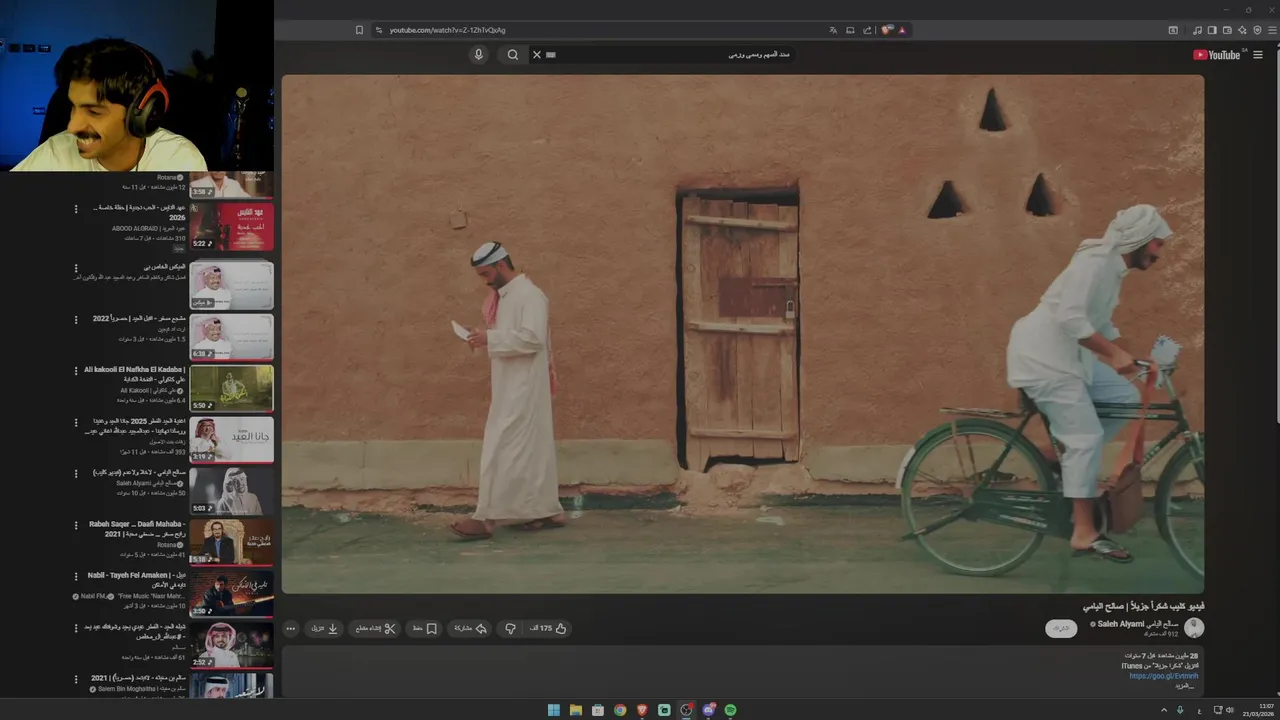Open the Nabil Tayeh Fel Amaken thumbnail

click(x=231, y=593)
